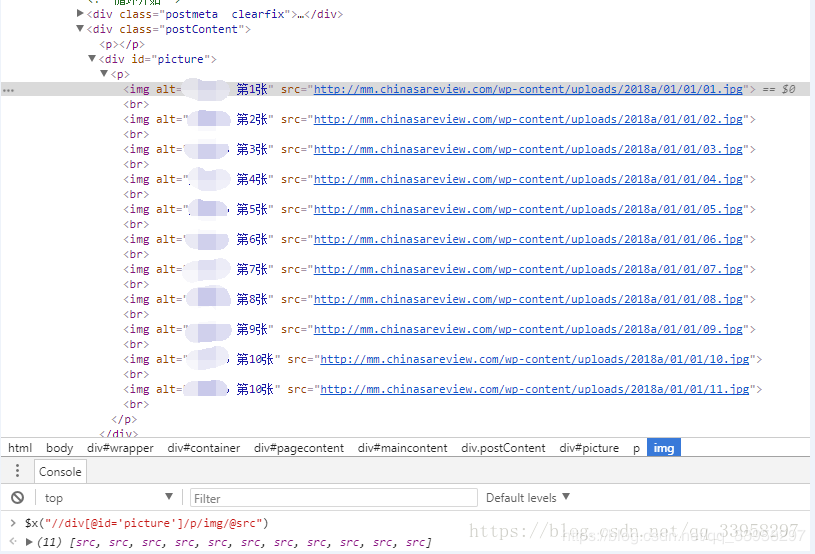The image size is (815, 554).
Task: Click the highlighted img breadcrumb item
Action: [664, 447]
